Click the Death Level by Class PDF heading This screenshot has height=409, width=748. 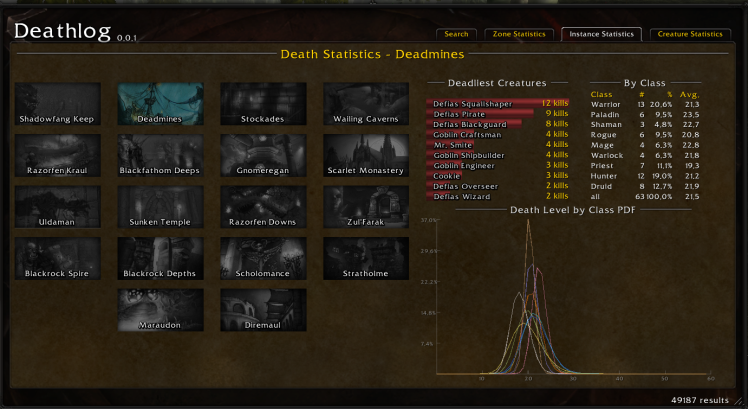tap(572, 210)
